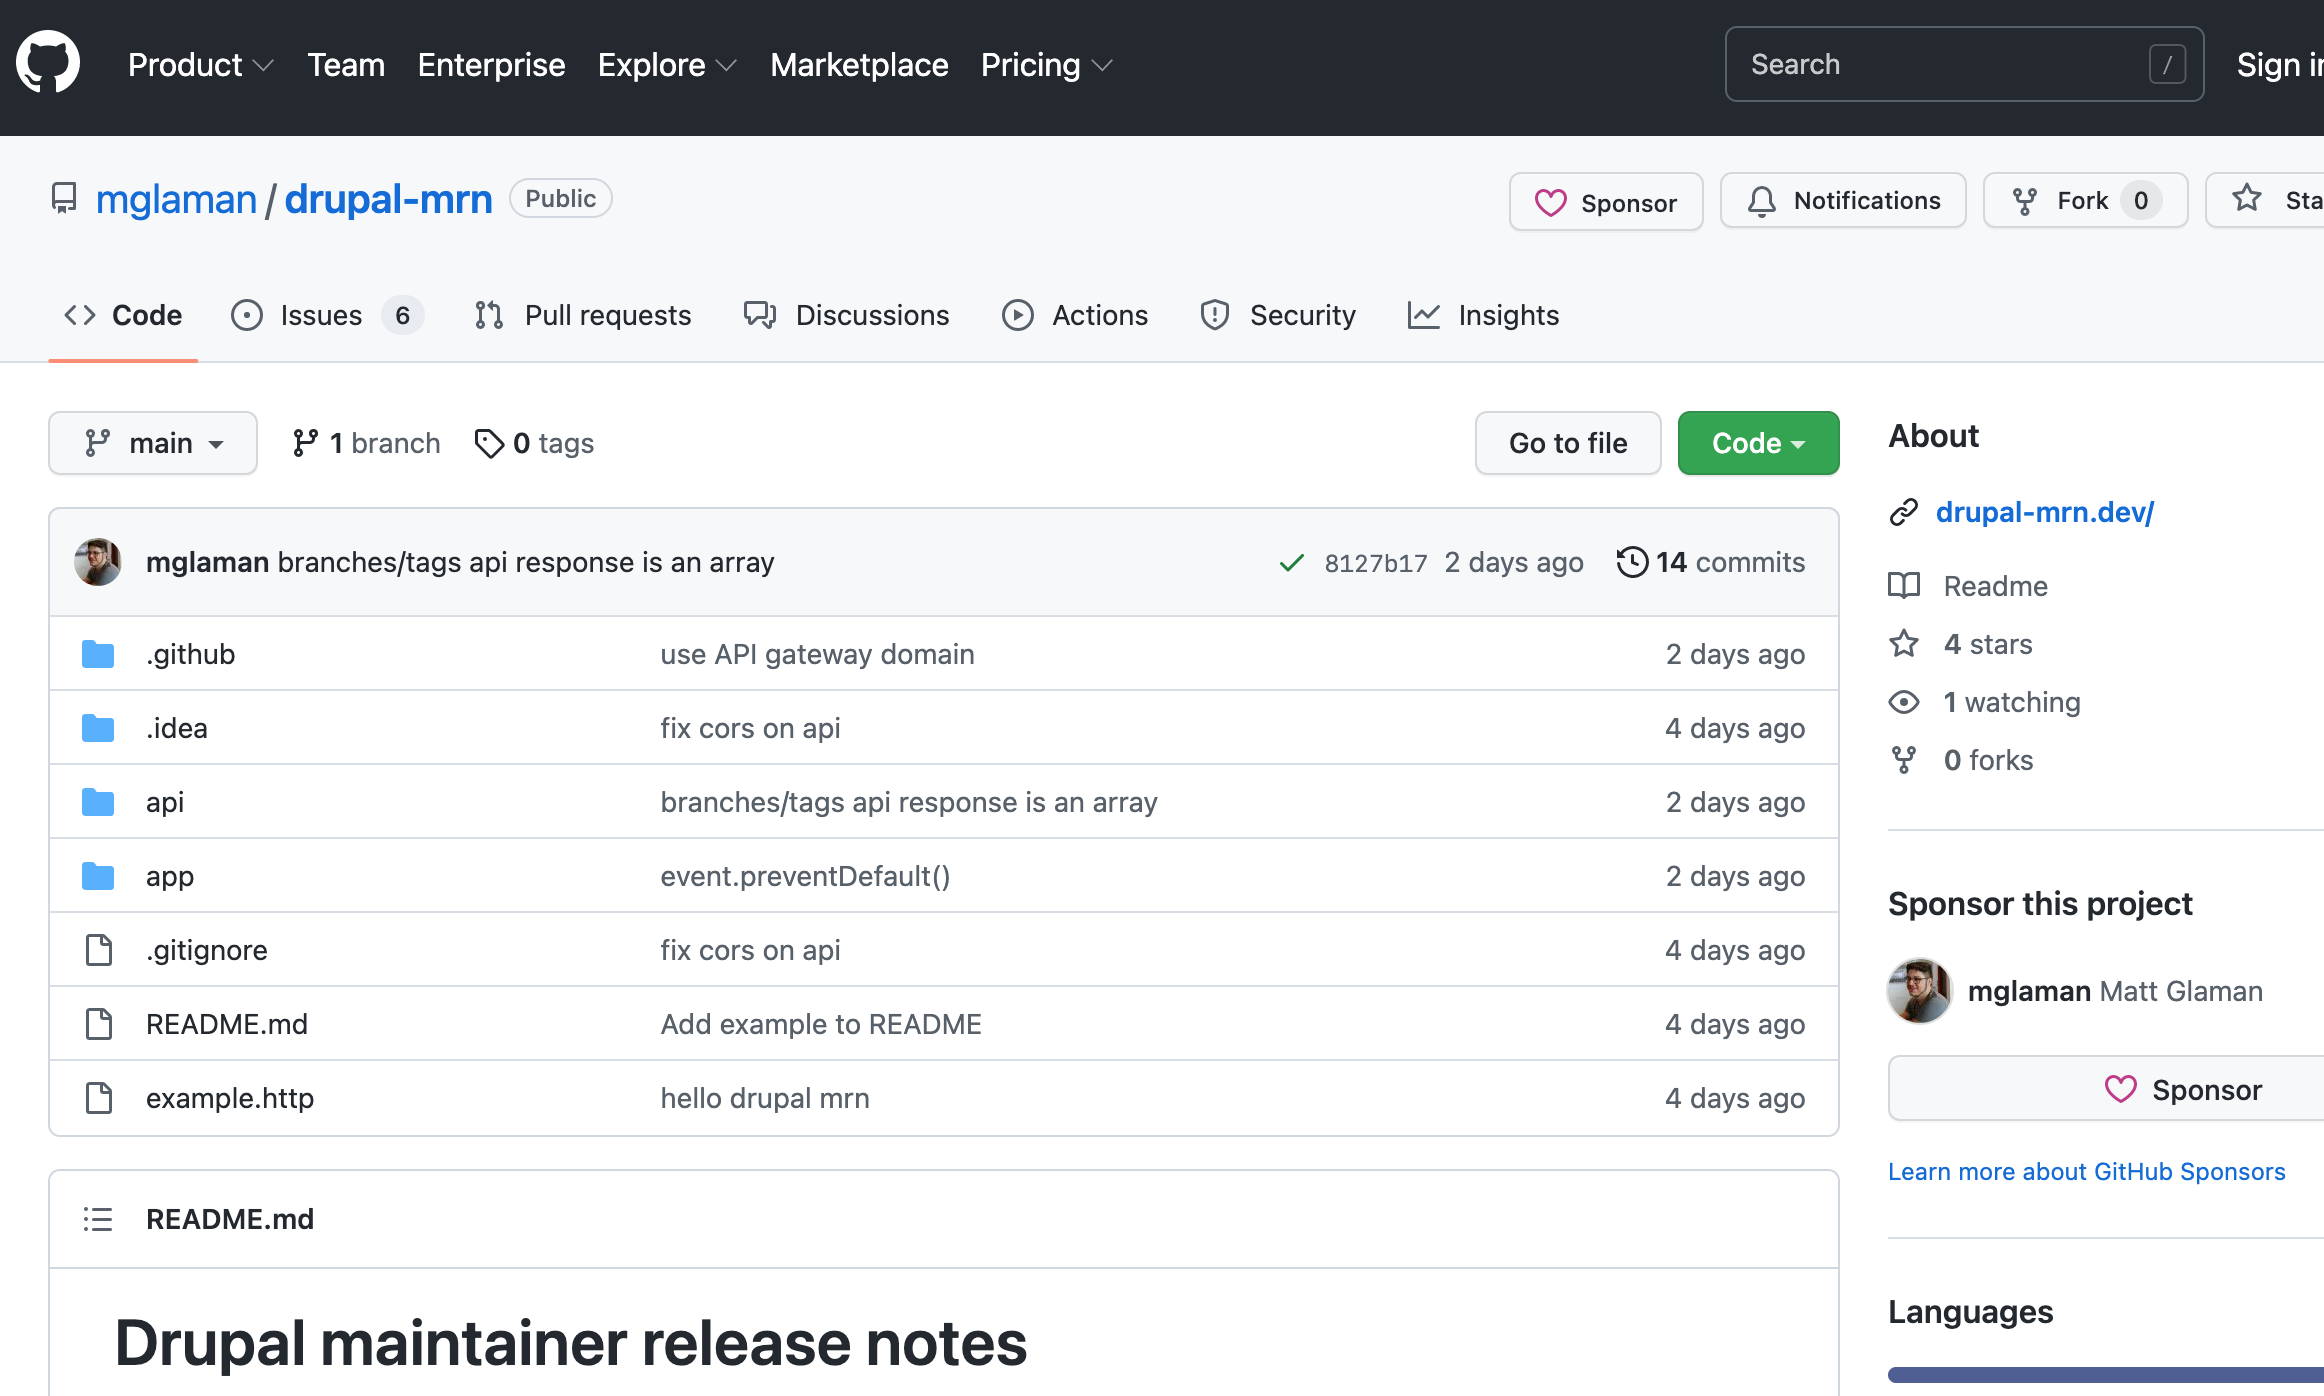2324x1396 pixels.
Task: Click the 1 watching link
Action: coord(2012,702)
